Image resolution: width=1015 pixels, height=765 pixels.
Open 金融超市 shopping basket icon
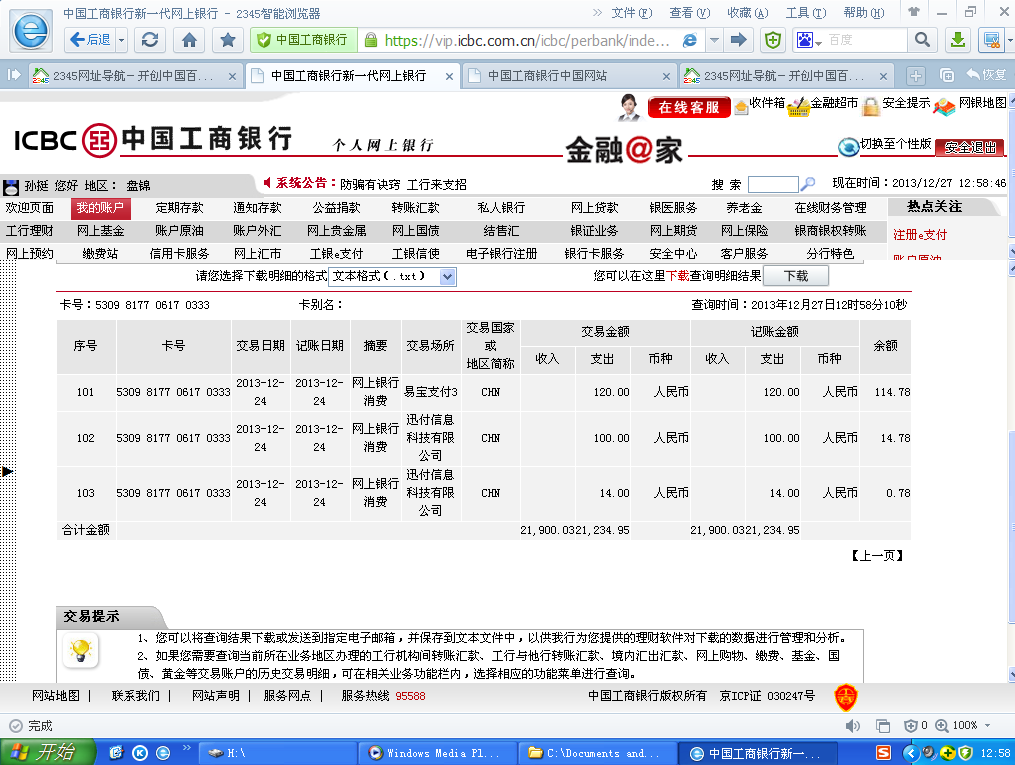799,105
